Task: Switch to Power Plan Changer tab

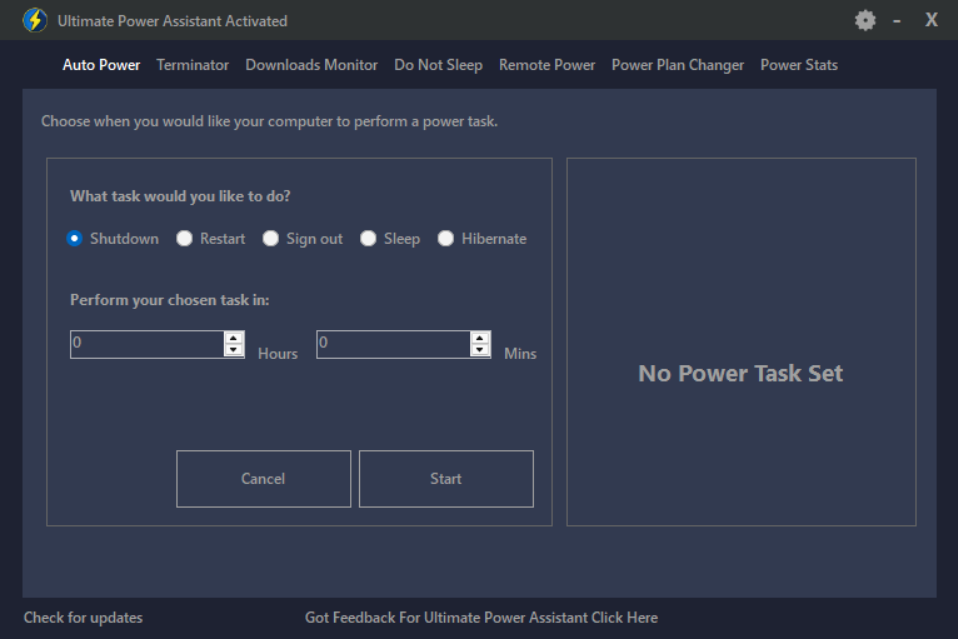Action: pos(678,65)
